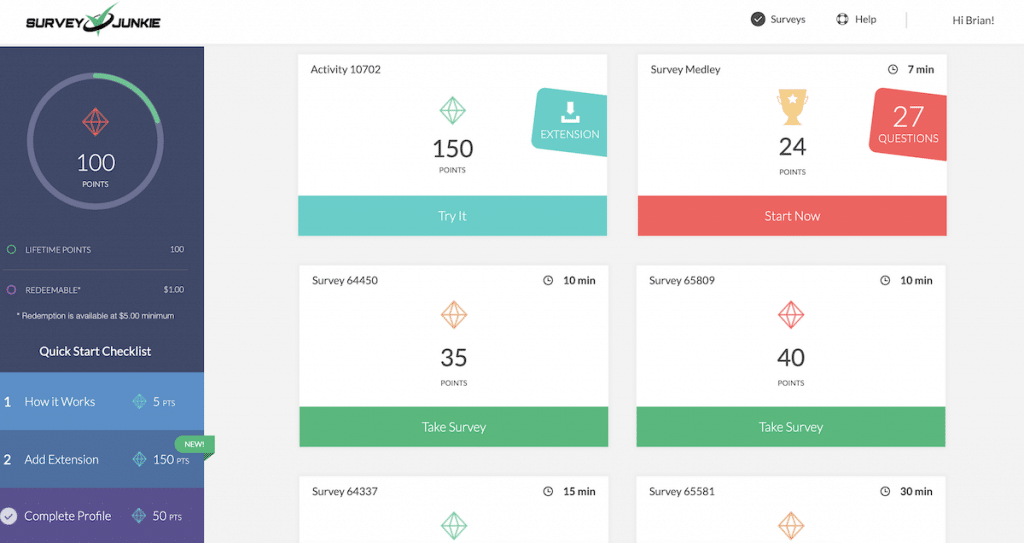Click the Lifetime Points green circle icon
This screenshot has height=543, width=1024.
11,250
